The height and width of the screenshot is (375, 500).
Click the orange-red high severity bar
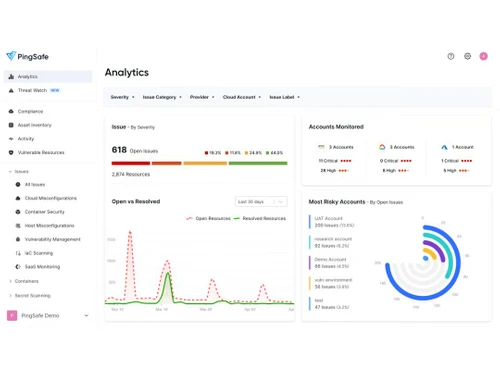tap(166, 163)
